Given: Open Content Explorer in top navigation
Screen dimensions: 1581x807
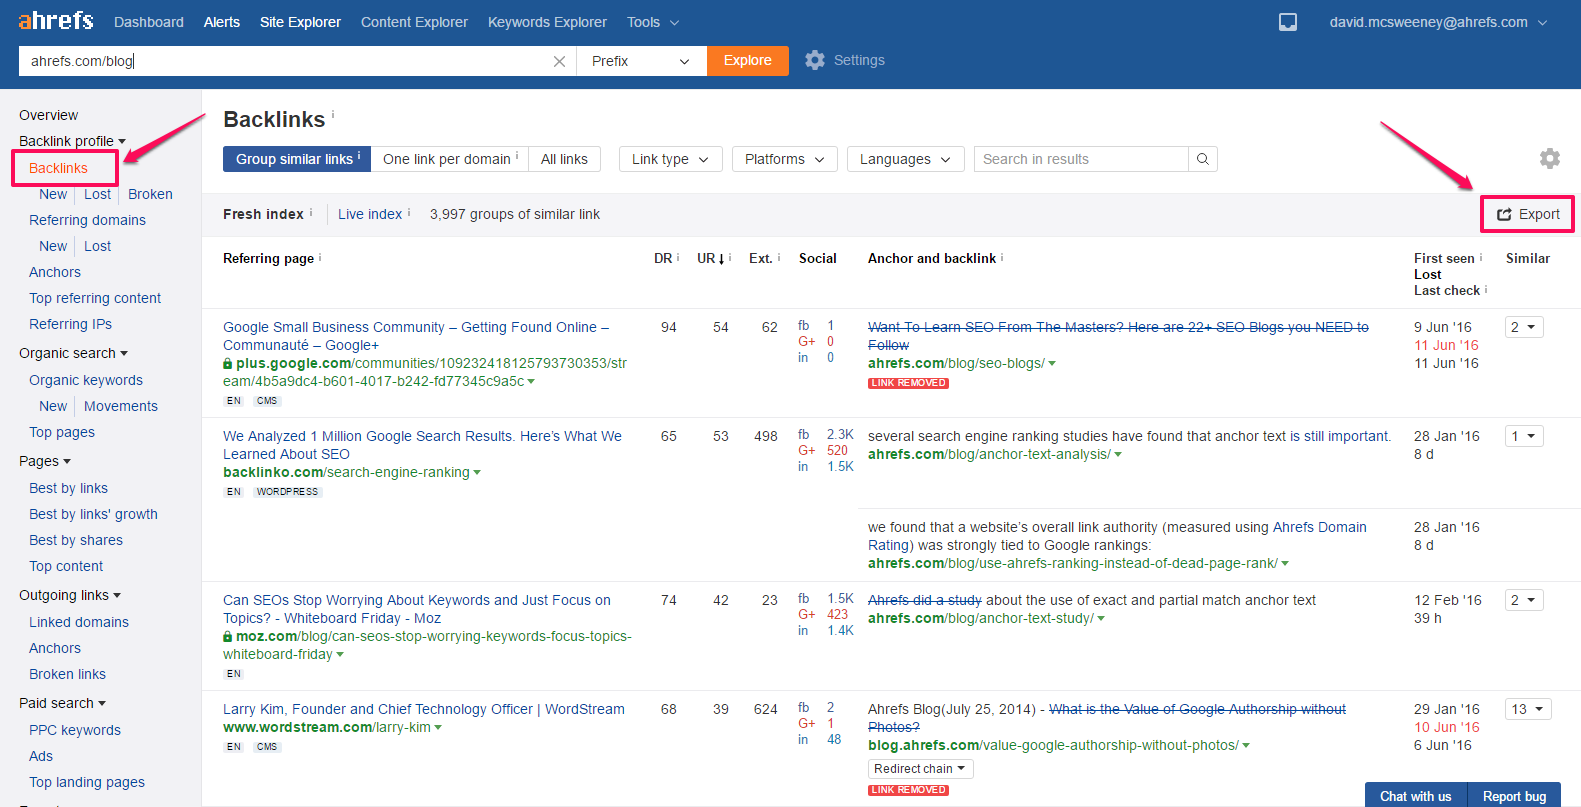Looking at the screenshot, I should (x=414, y=22).
